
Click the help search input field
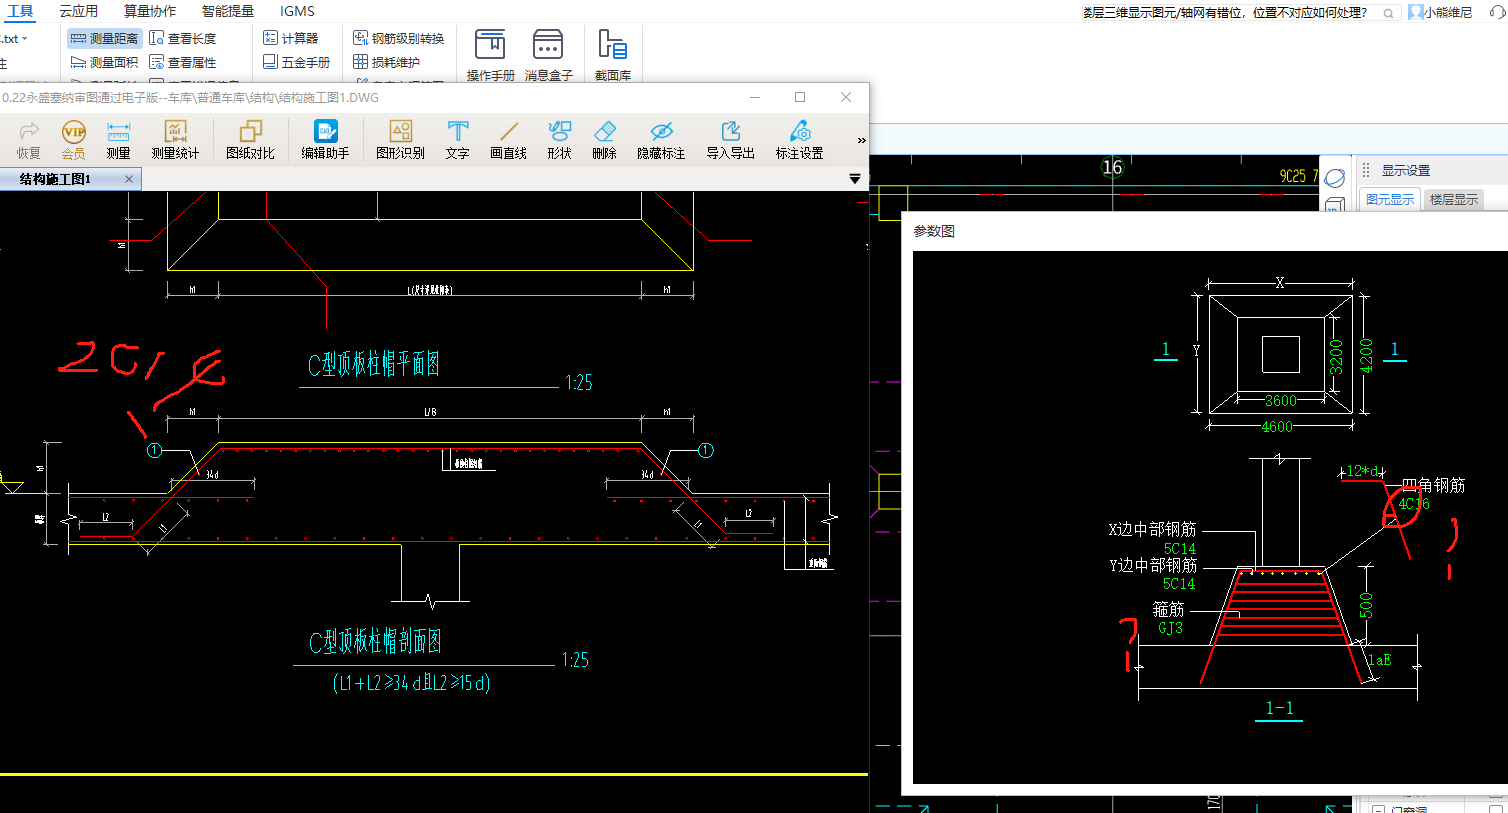(x=1230, y=13)
